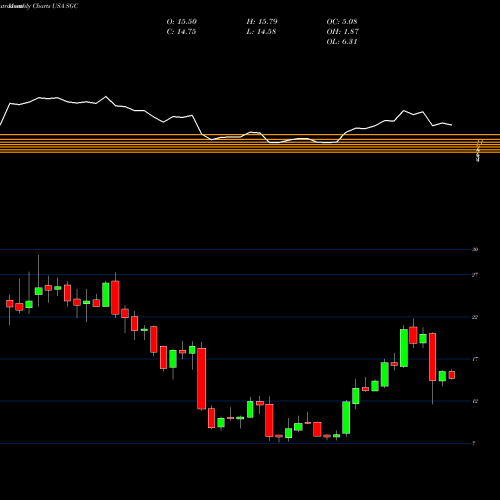Viewport: 500px width, 500px height.
Task: Click the 'H: 15.79' high value
Action: point(262,22)
